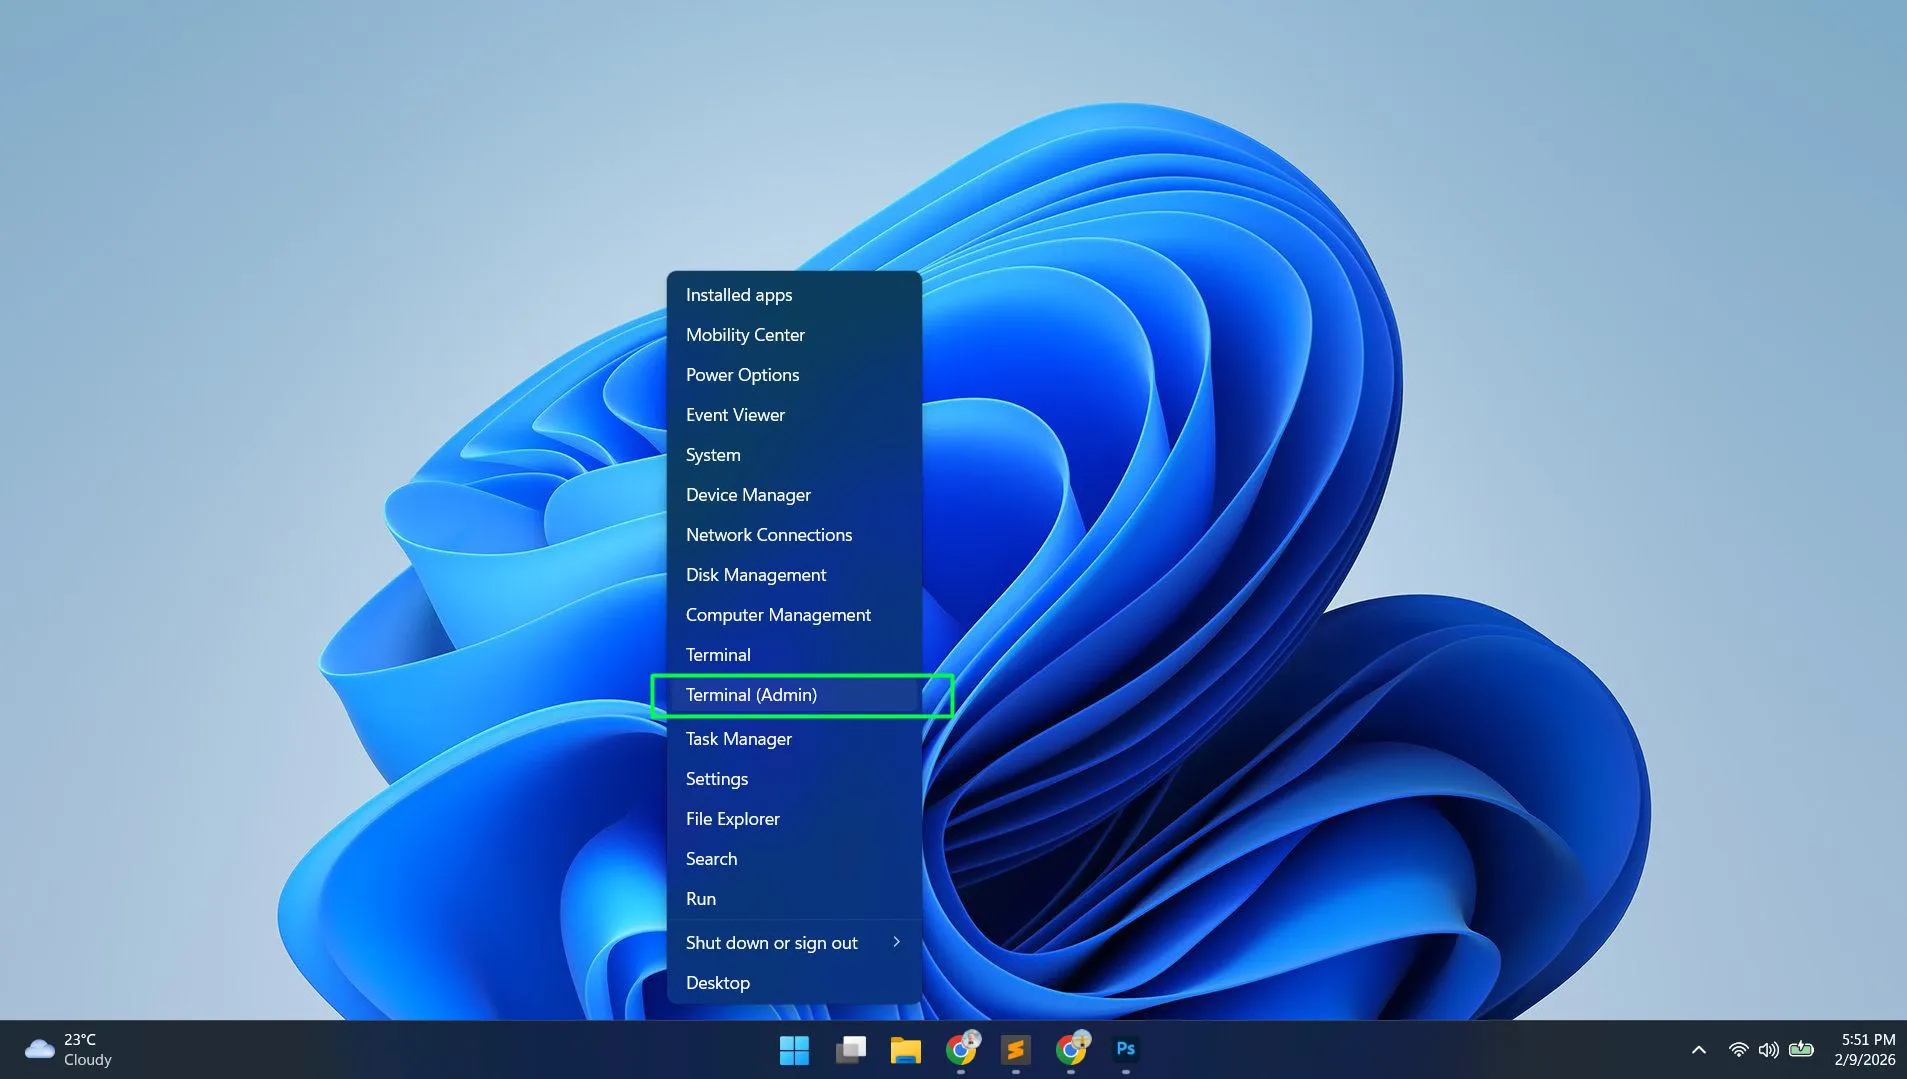Image resolution: width=1907 pixels, height=1079 pixels.
Task: Launch Task Manager from the menu
Action: point(738,738)
